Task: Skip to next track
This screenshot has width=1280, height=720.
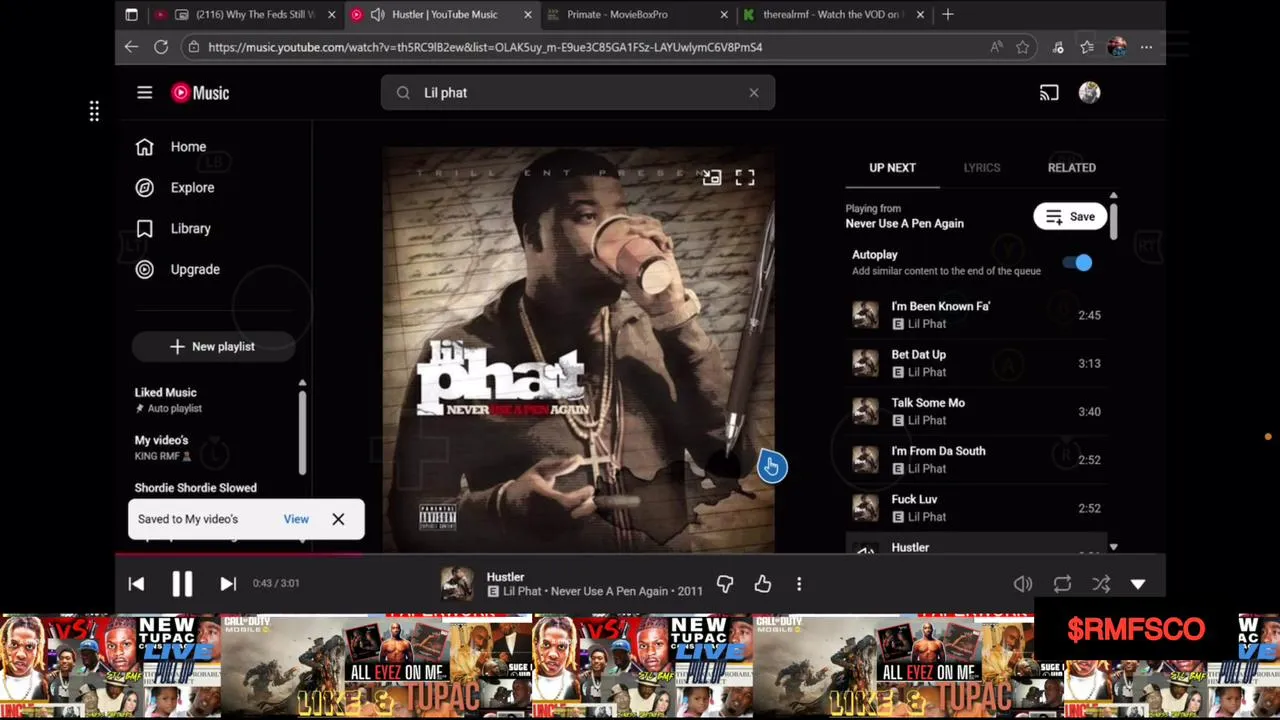Action: click(x=228, y=584)
